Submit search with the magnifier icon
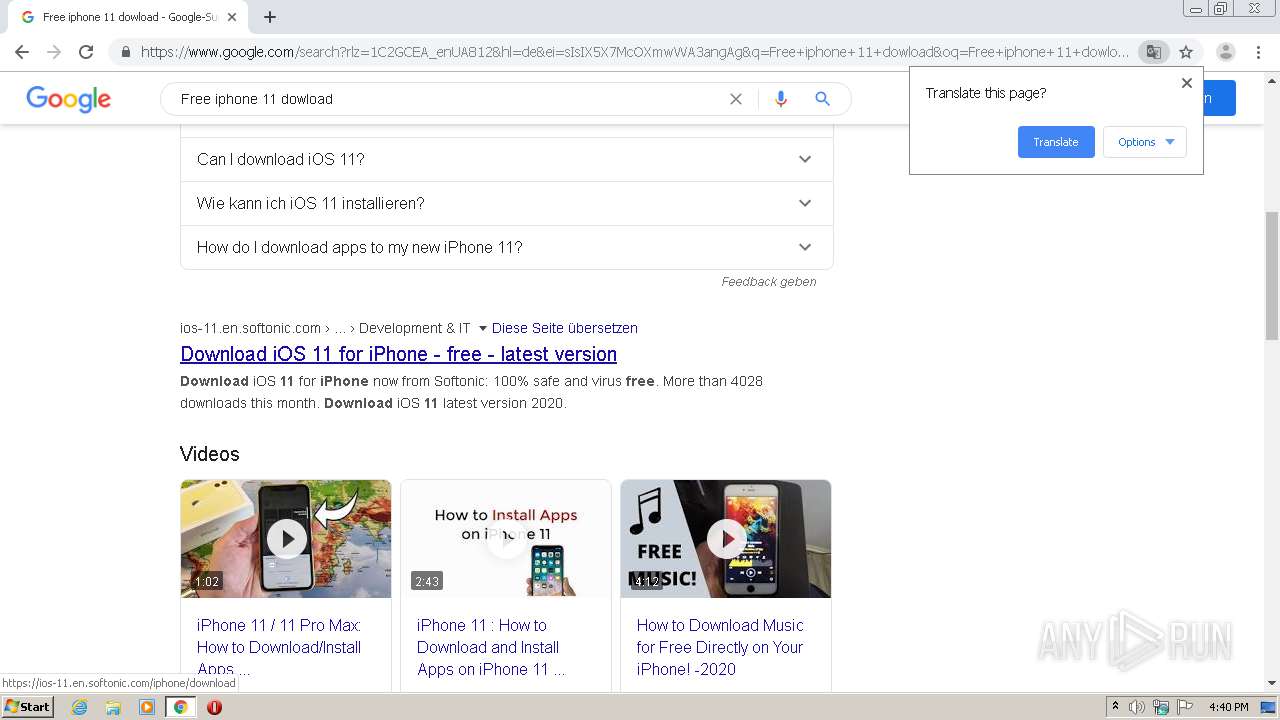 point(822,99)
